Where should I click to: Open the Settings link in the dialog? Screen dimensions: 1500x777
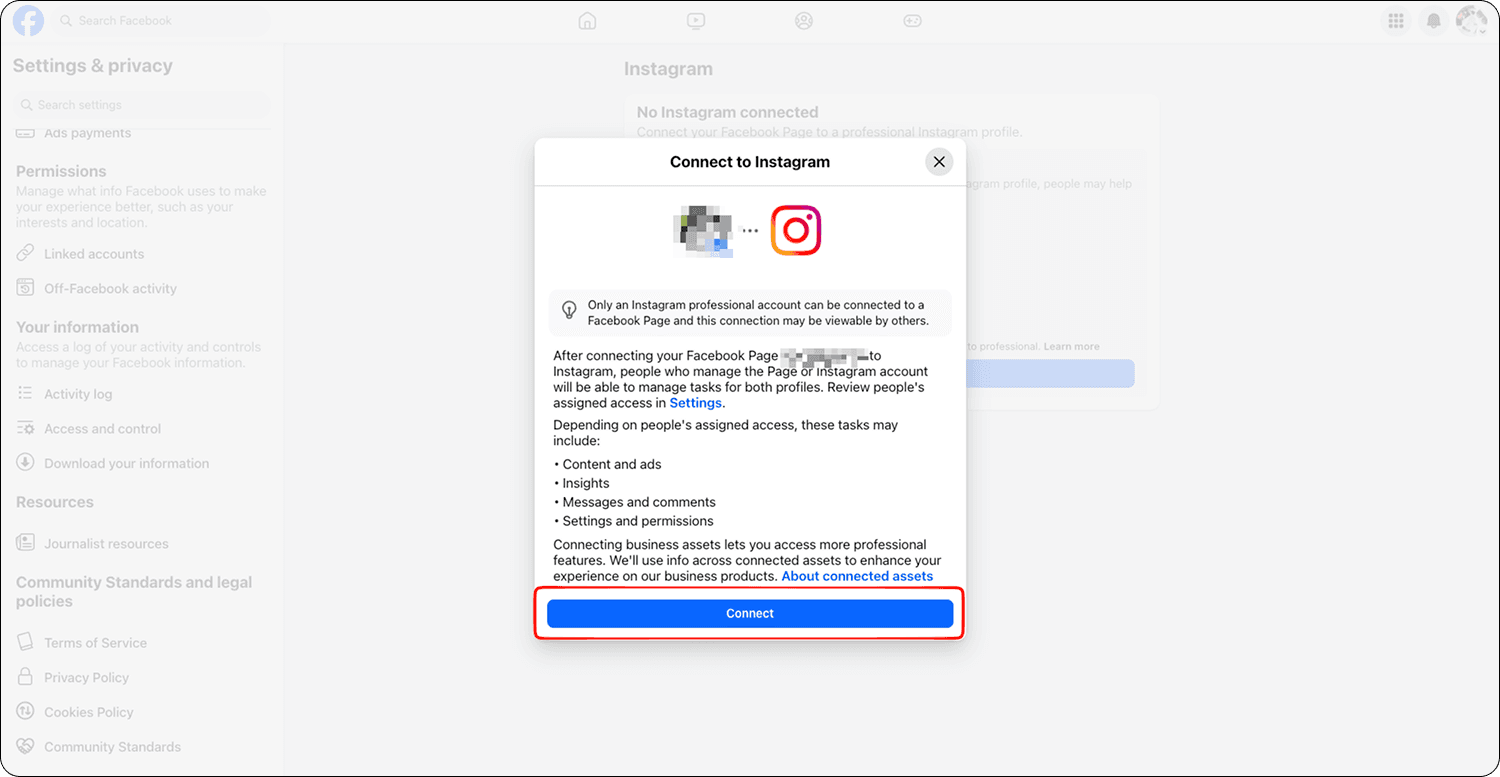(695, 403)
